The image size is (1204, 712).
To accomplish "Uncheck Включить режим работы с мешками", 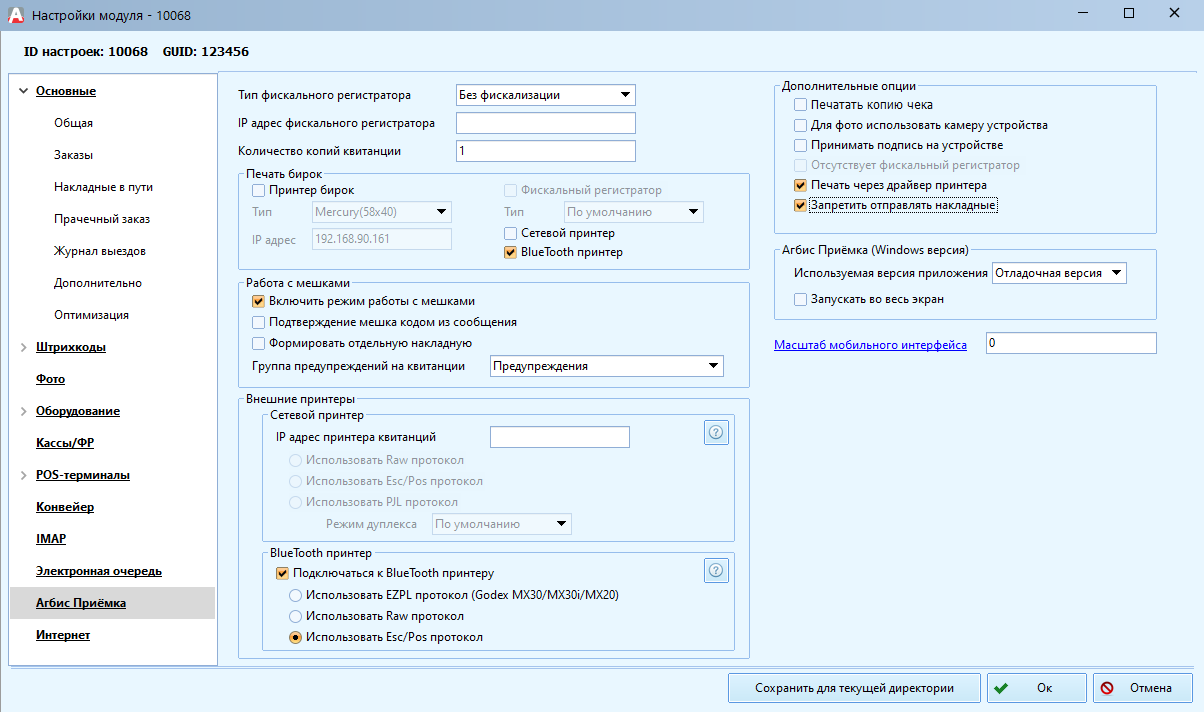I will [259, 301].
